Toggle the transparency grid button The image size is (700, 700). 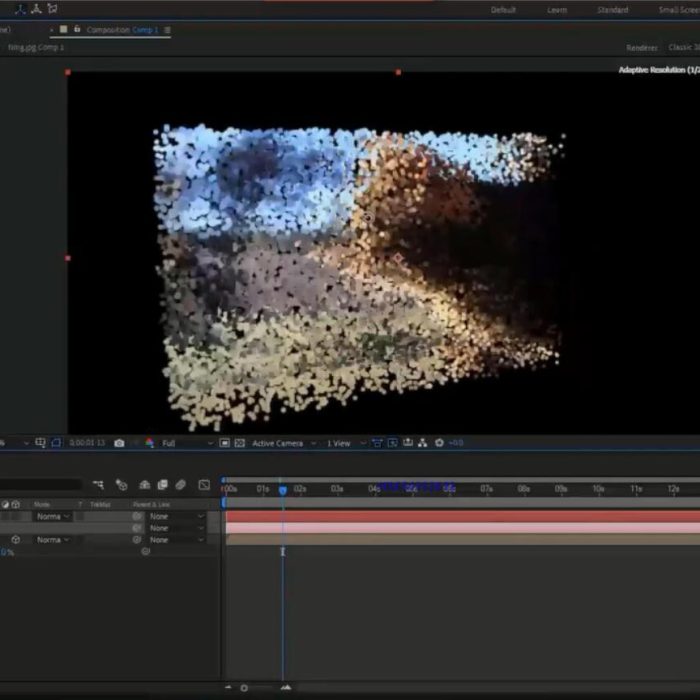pyautogui.click(x=240, y=443)
